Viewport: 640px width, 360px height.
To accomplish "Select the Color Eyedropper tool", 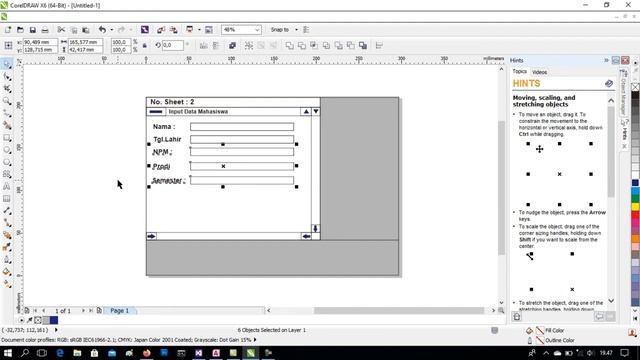I will (7, 247).
